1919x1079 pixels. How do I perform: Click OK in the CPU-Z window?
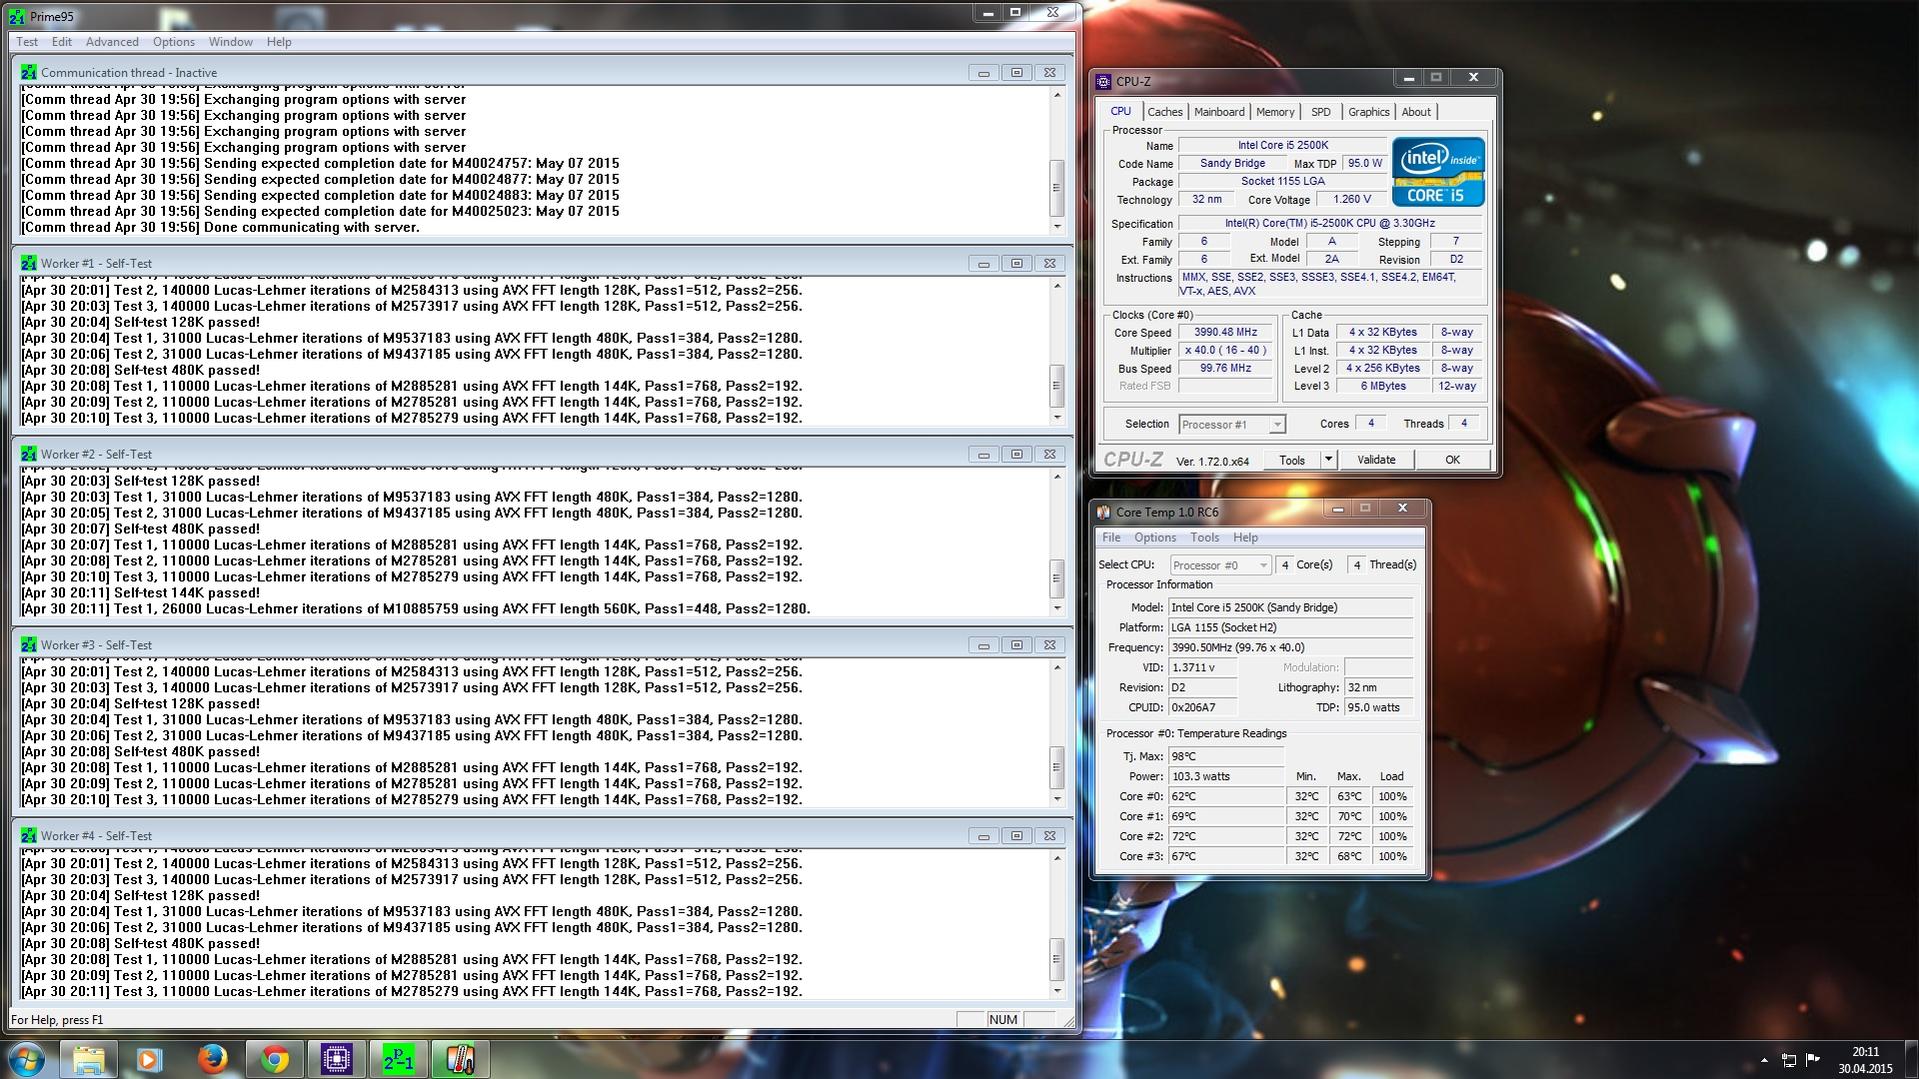[1452, 460]
